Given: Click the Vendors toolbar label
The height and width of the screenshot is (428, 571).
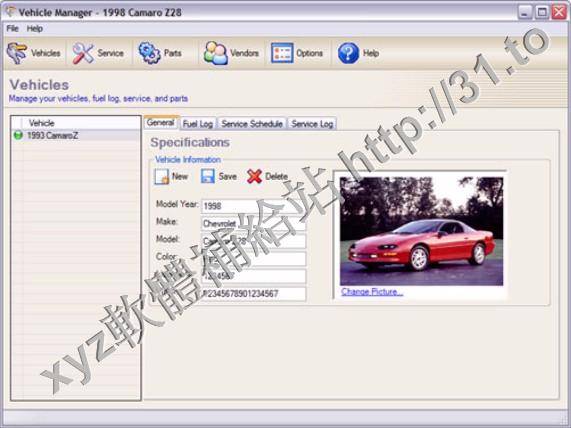Looking at the screenshot, I should tap(244, 53).
